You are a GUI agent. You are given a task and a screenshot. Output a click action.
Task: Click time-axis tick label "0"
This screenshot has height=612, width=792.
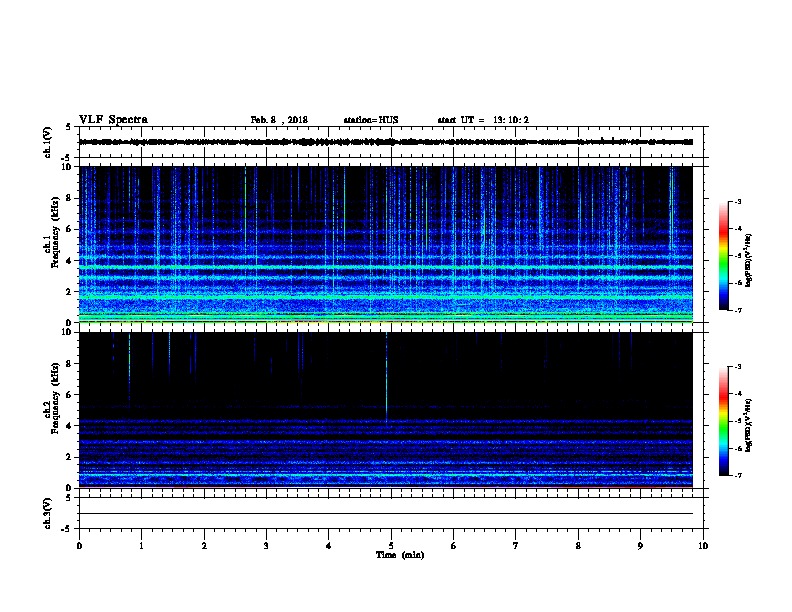click(79, 546)
